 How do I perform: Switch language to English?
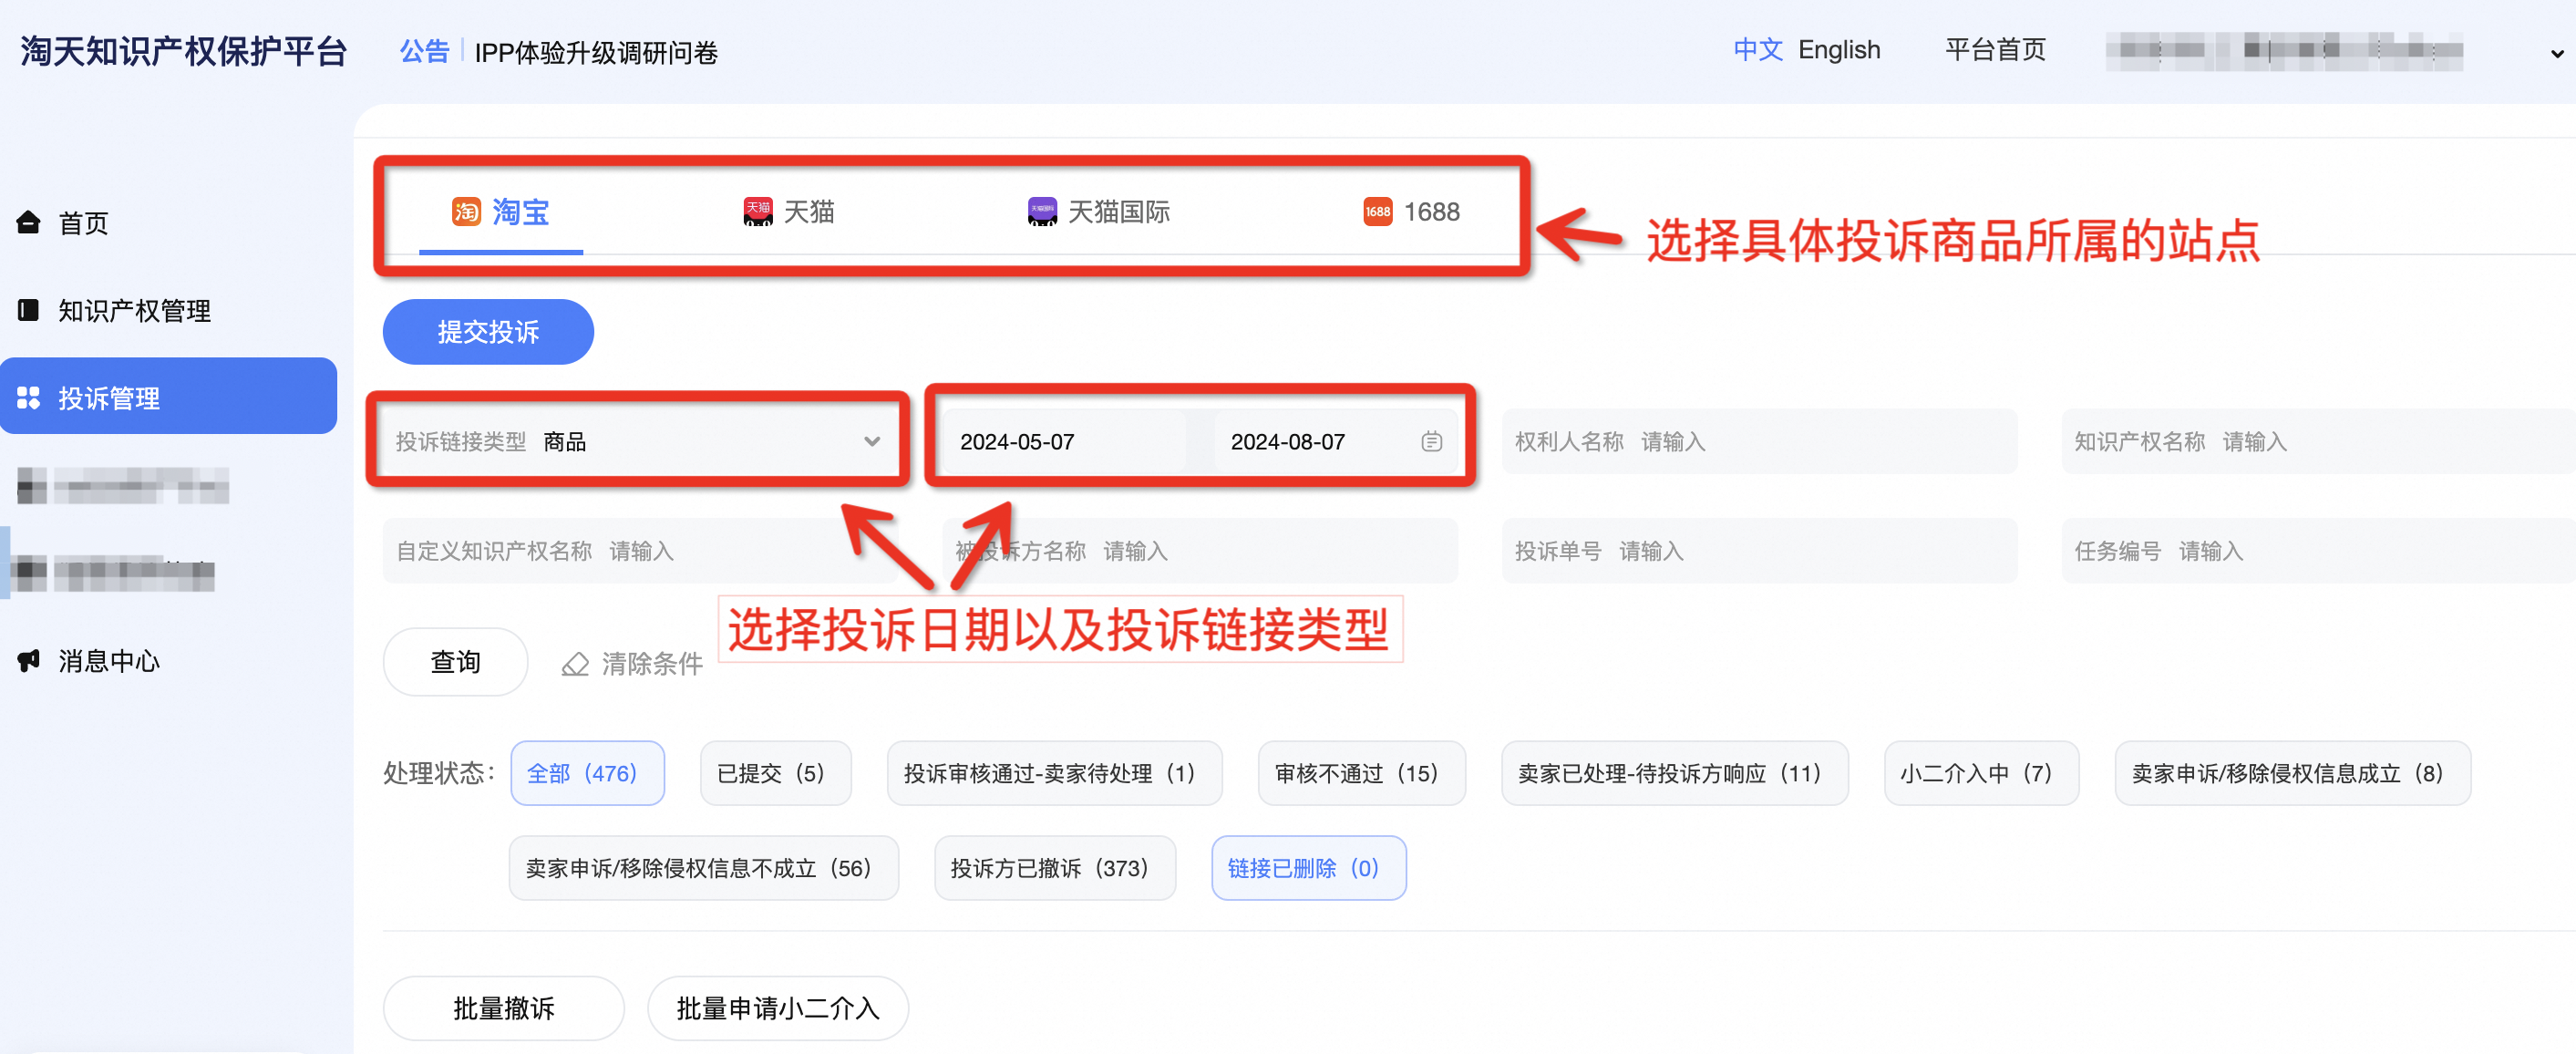[1839, 50]
